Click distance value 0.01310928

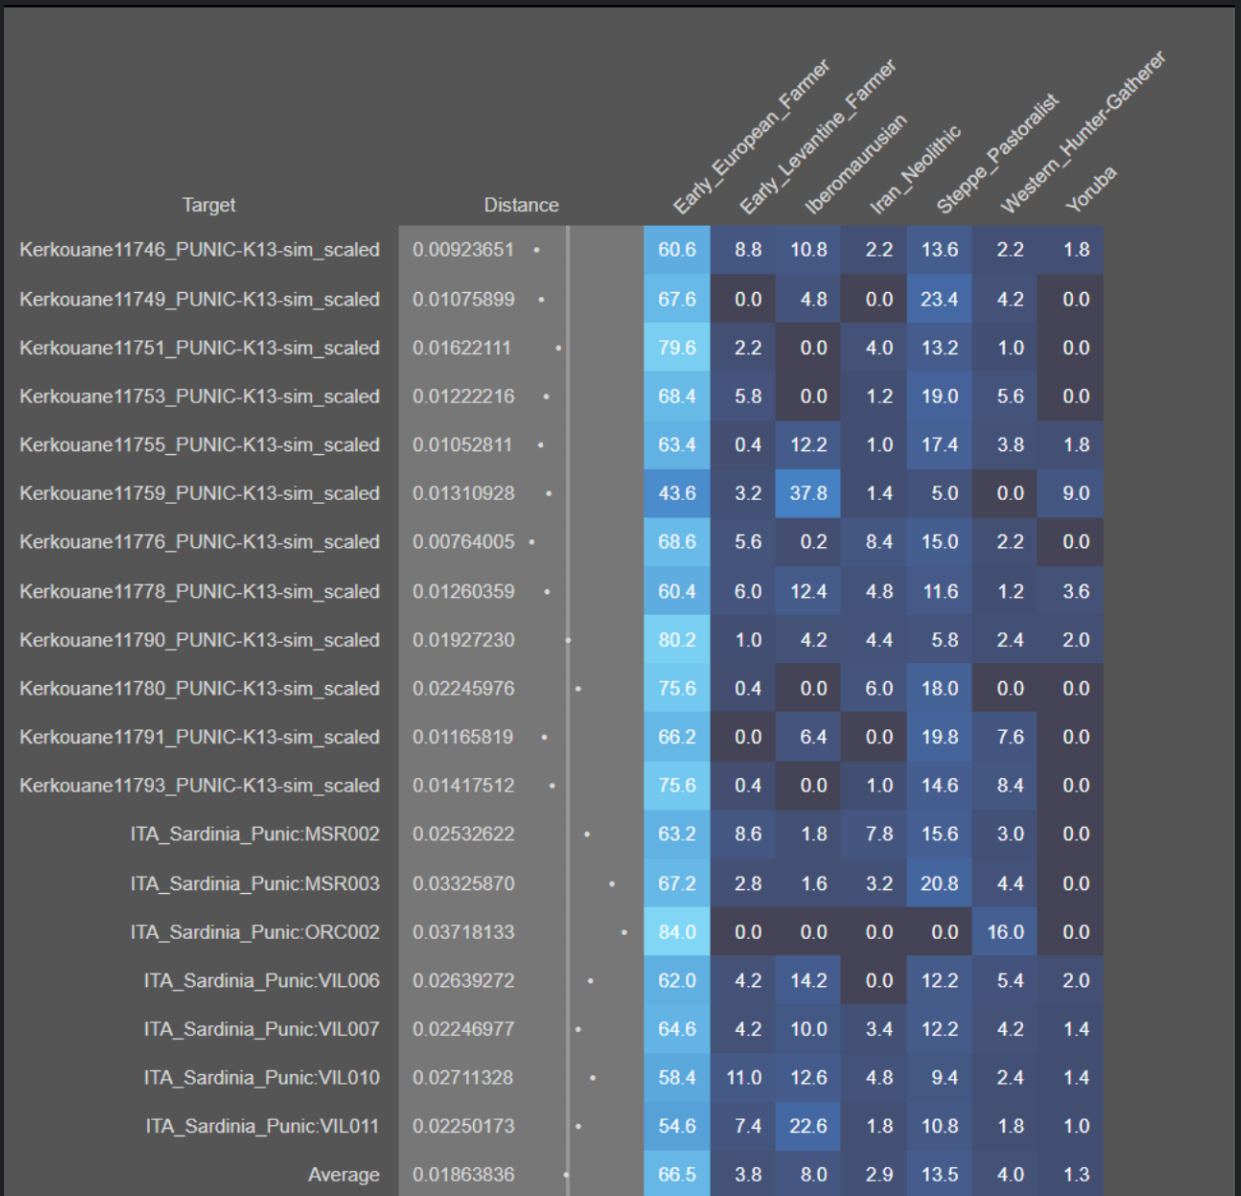click(x=463, y=493)
